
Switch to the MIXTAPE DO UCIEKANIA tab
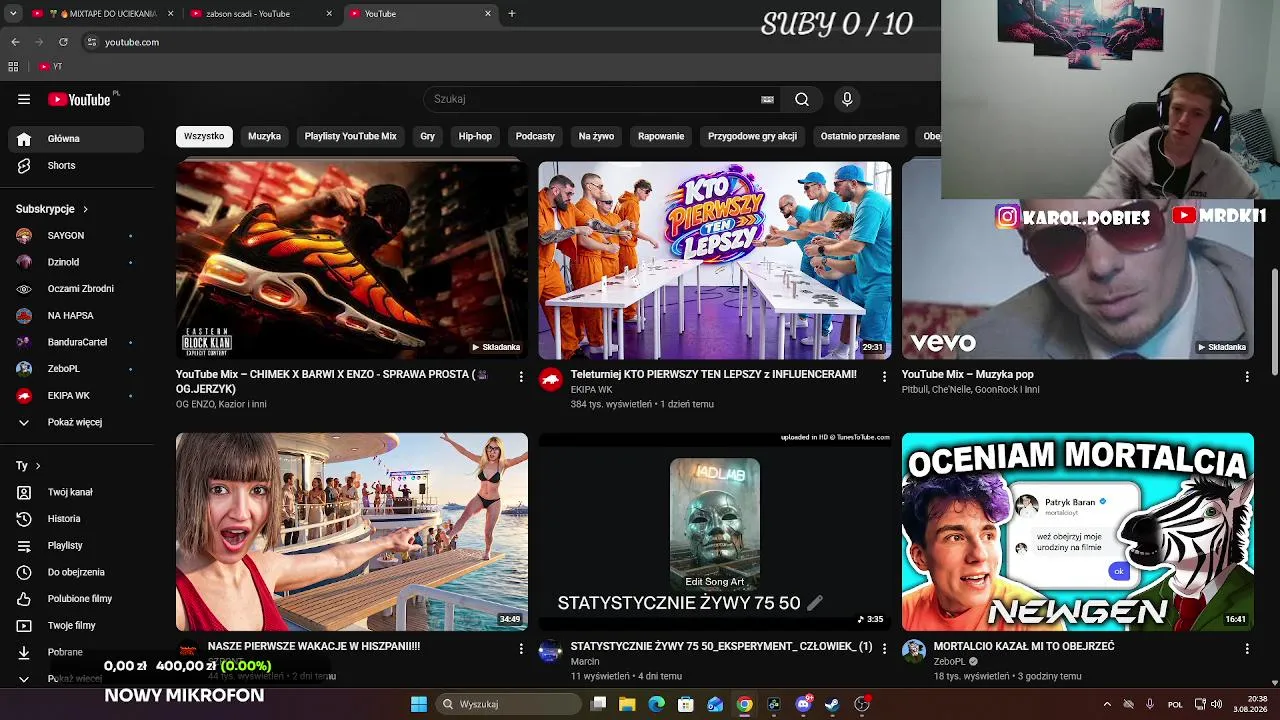tap(104, 14)
